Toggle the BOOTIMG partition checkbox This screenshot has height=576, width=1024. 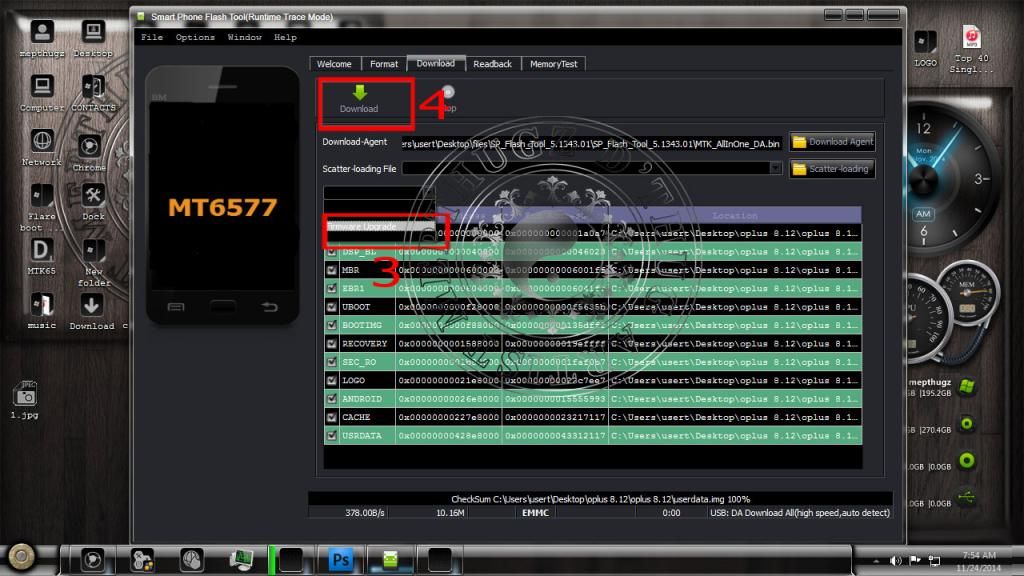coord(331,326)
